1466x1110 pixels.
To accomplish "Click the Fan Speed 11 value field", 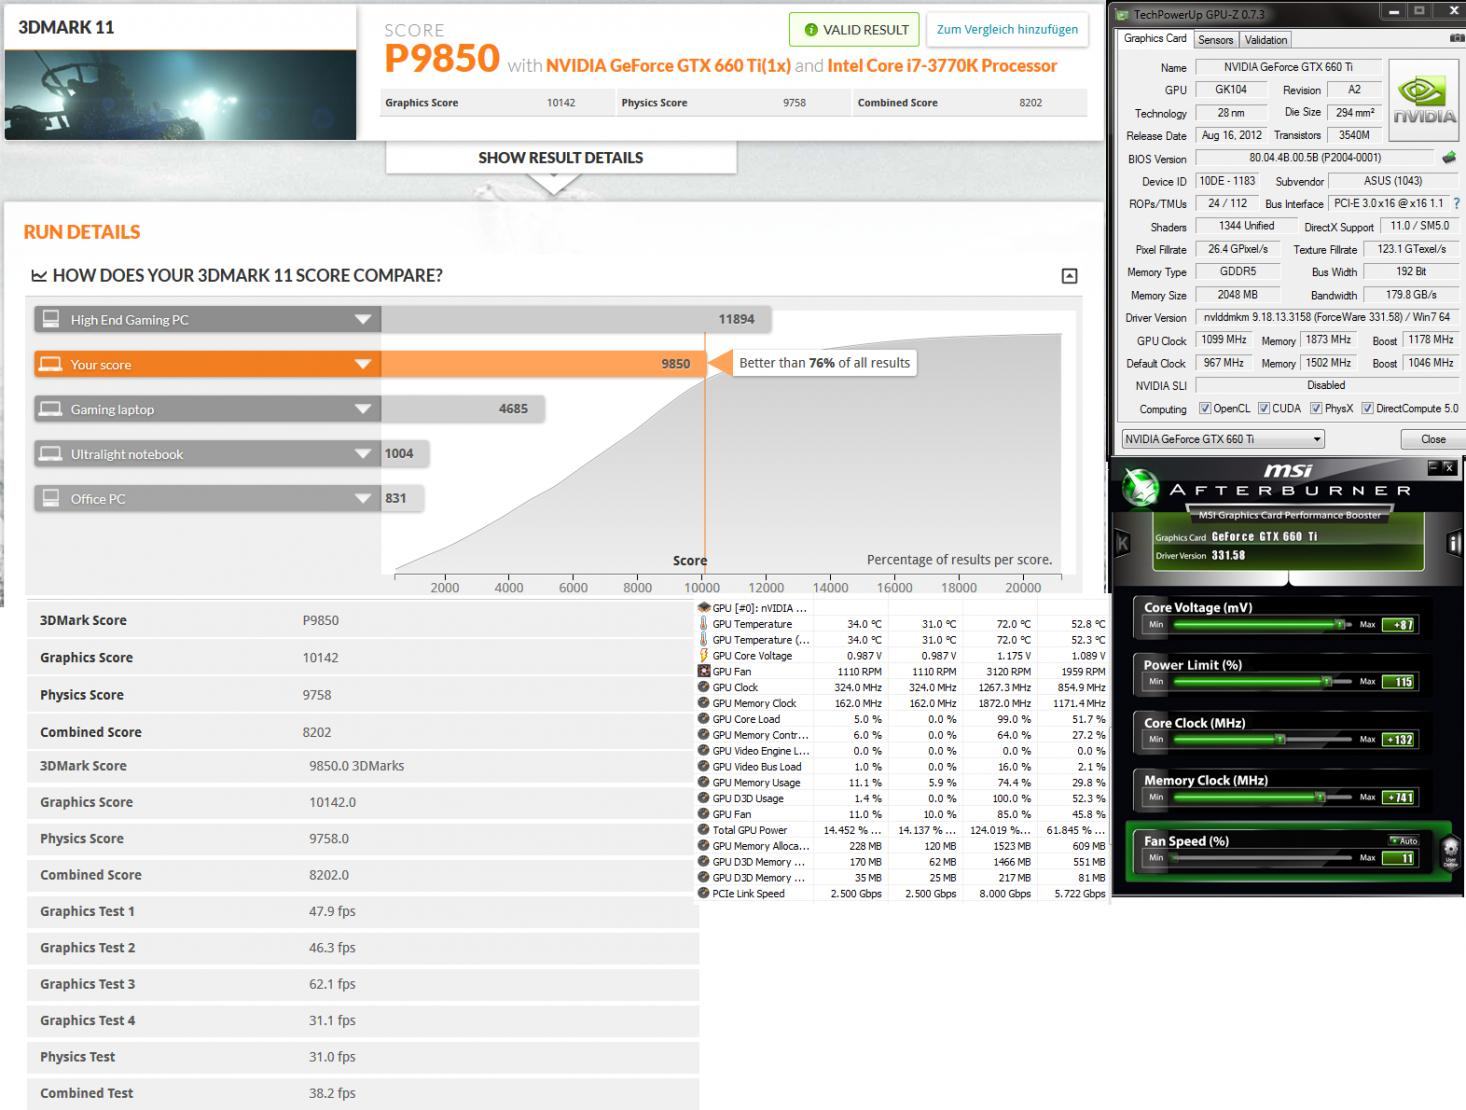I will pos(1398,858).
